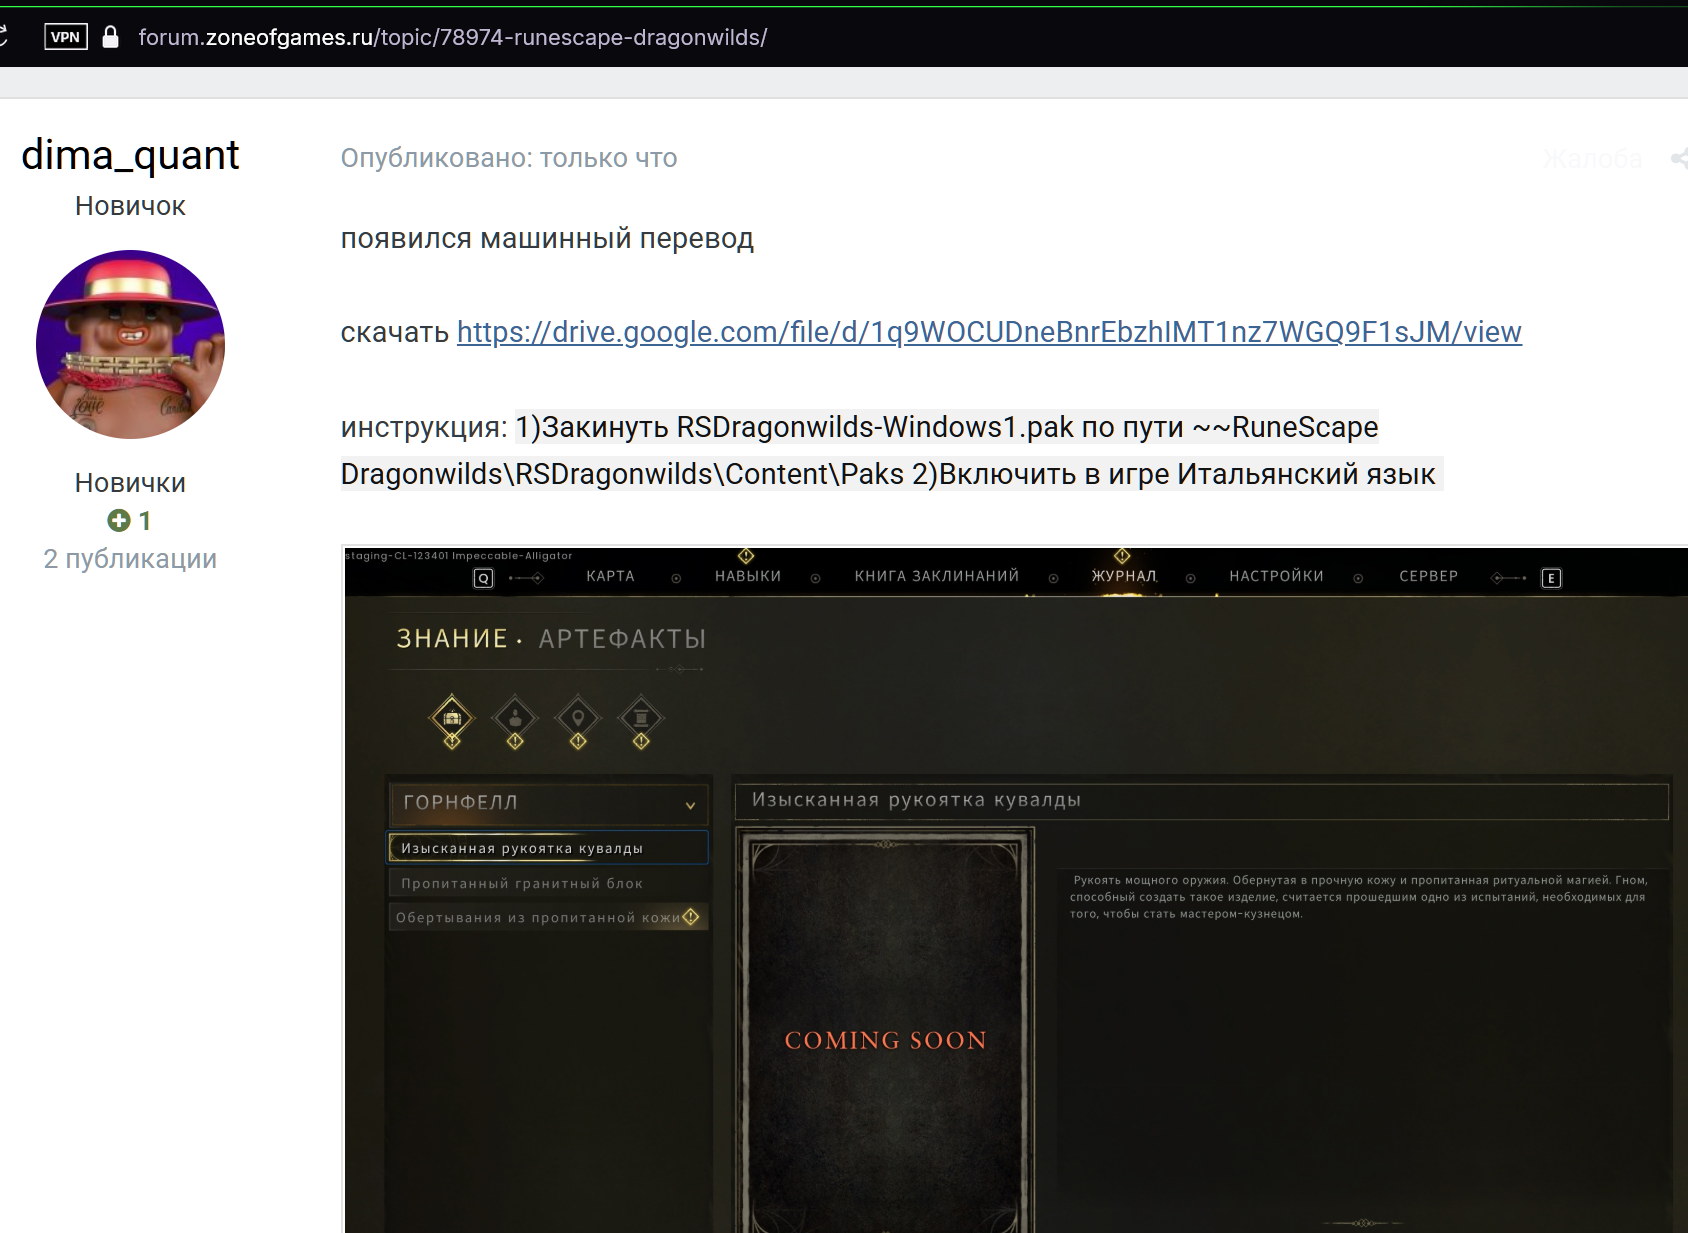Click the scroll category icon
Image resolution: width=1688 pixels, height=1233 pixels.
[641, 718]
